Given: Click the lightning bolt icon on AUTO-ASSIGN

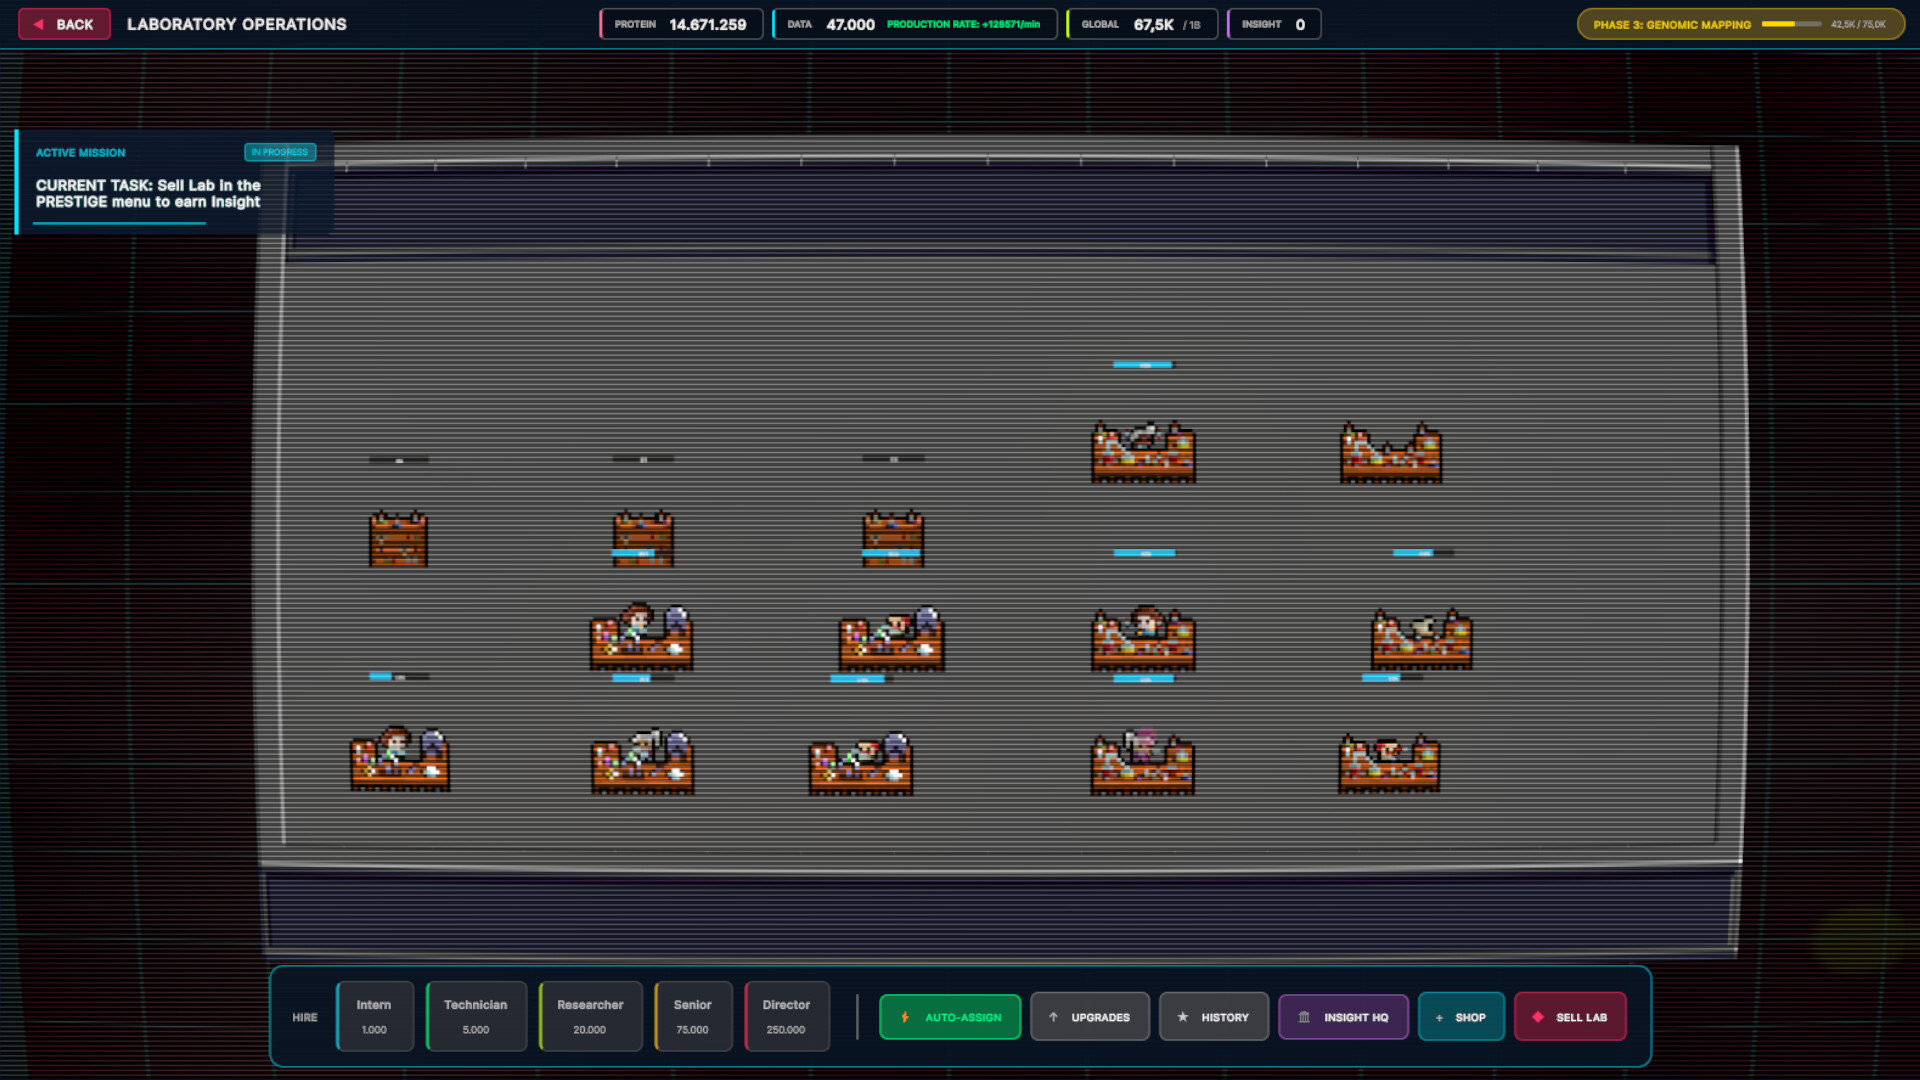Looking at the screenshot, I should coord(906,1016).
